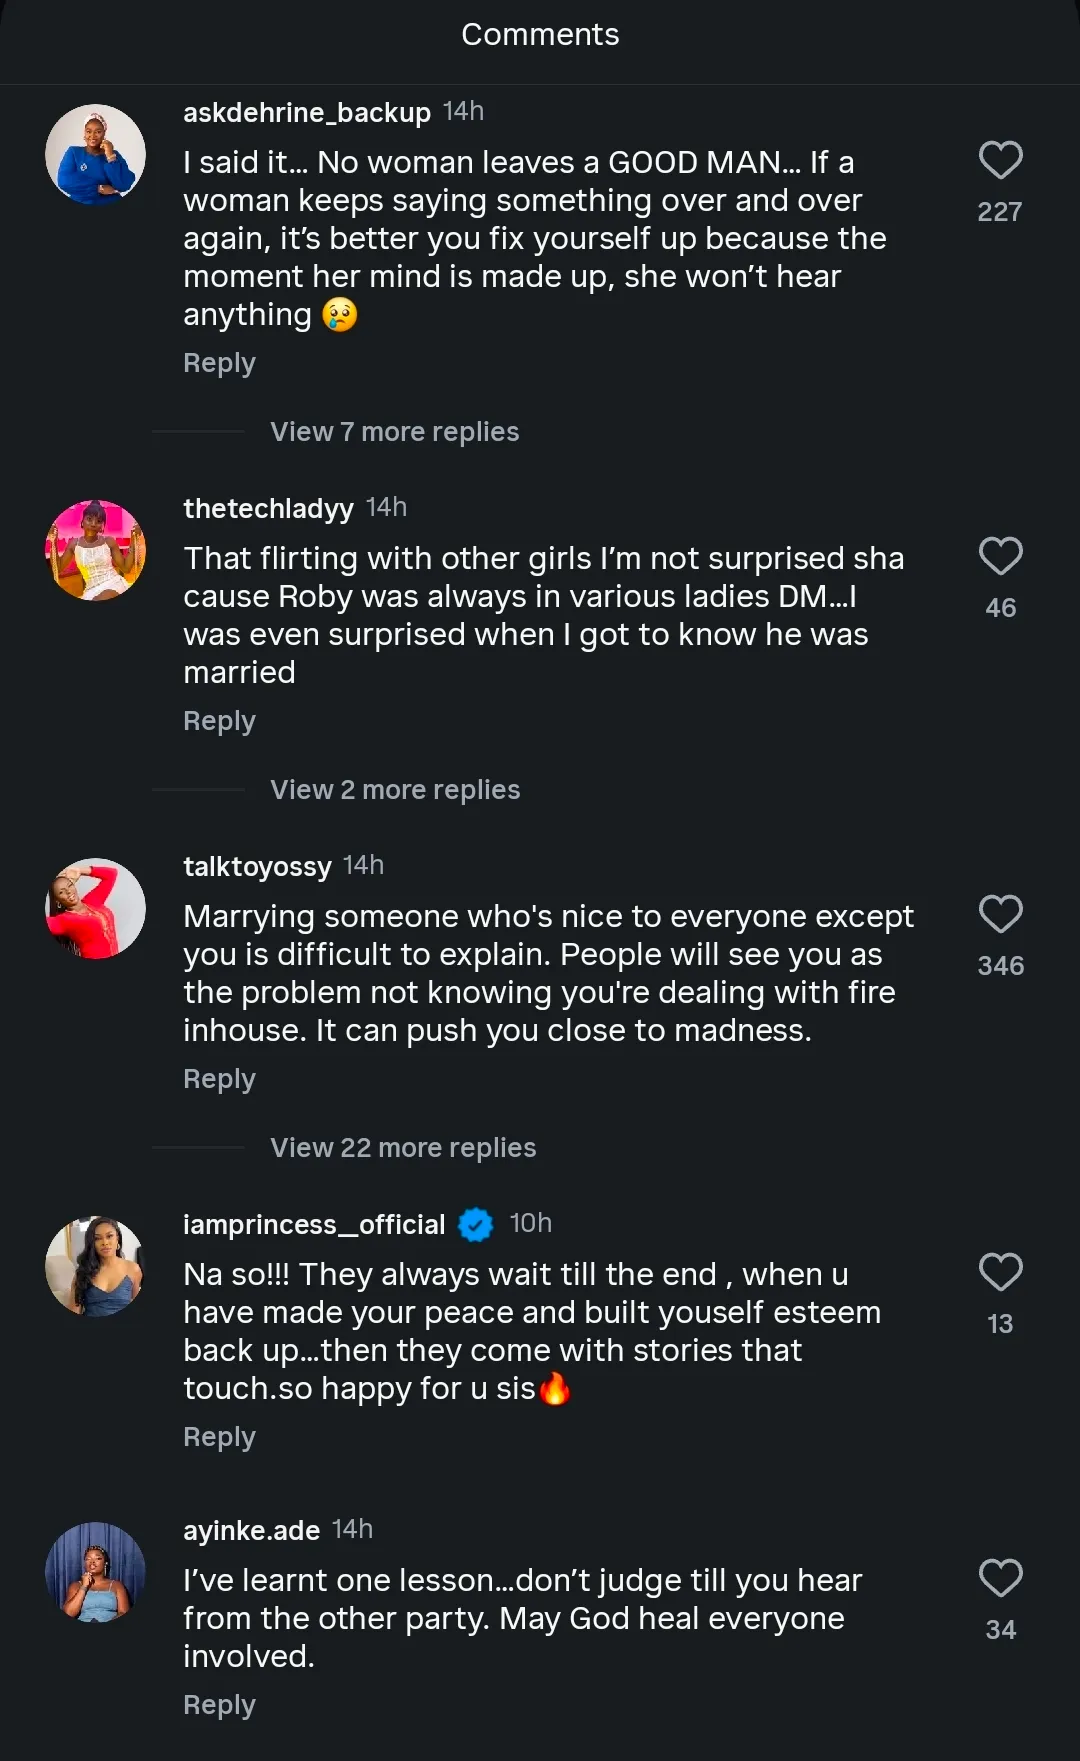Open talktoyossy's profile avatar
1080x1761 pixels.
coord(96,909)
